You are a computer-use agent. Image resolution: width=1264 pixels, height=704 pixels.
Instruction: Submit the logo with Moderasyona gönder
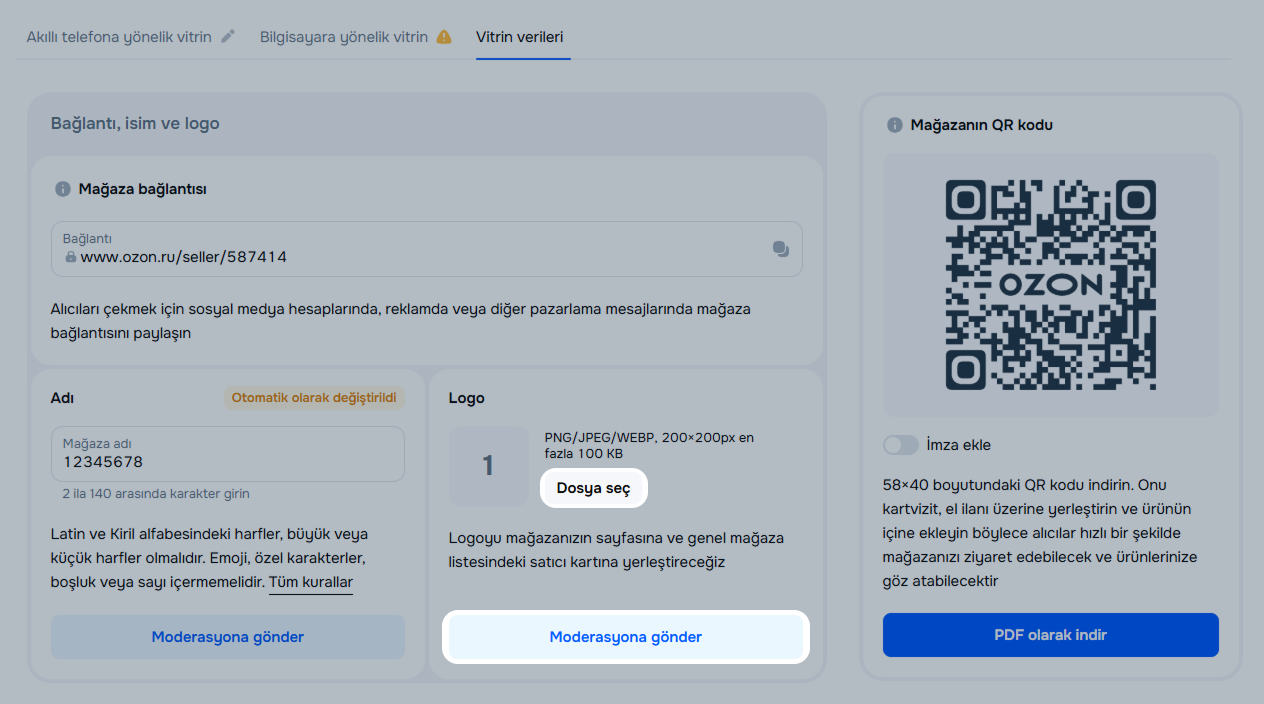625,637
